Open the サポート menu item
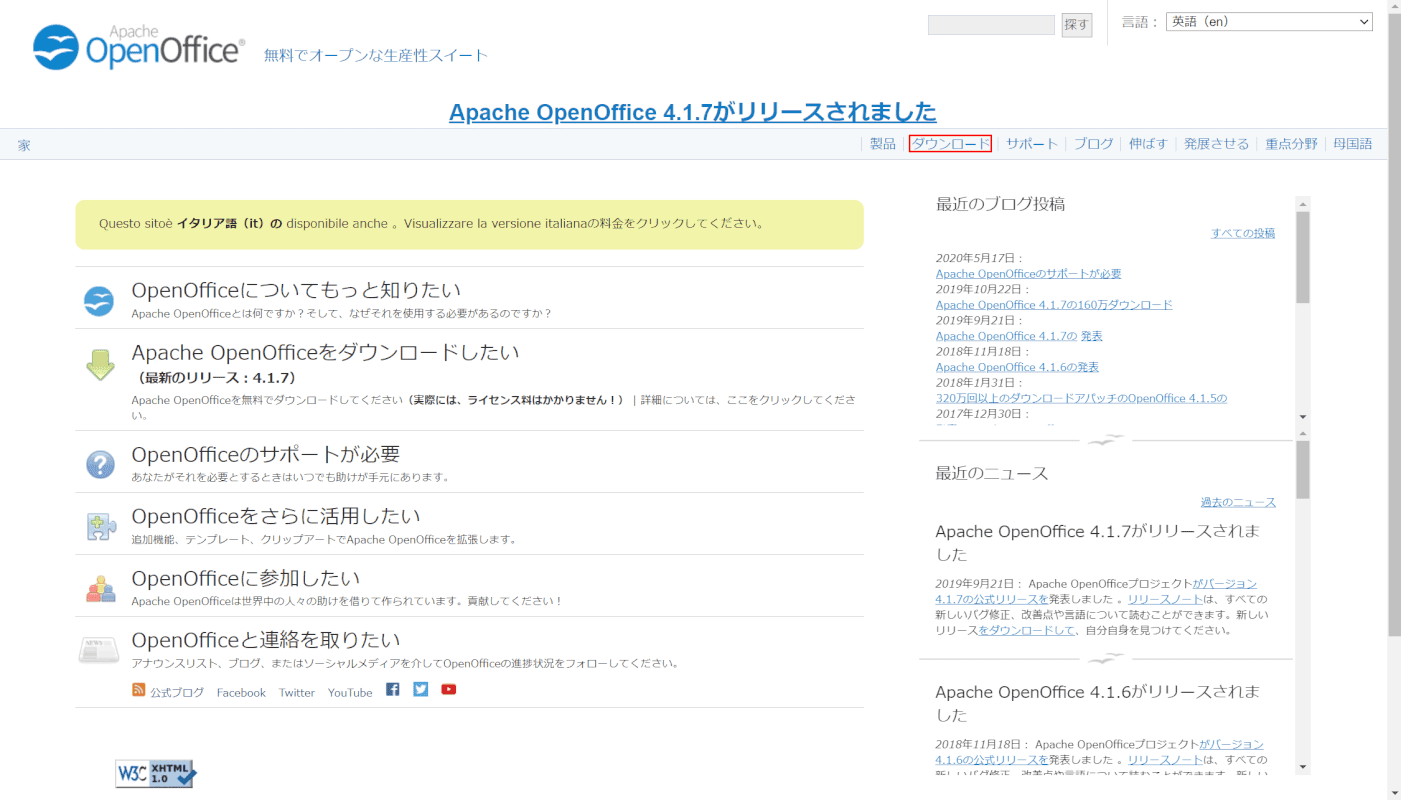 pyautogui.click(x=1032, y=144)
